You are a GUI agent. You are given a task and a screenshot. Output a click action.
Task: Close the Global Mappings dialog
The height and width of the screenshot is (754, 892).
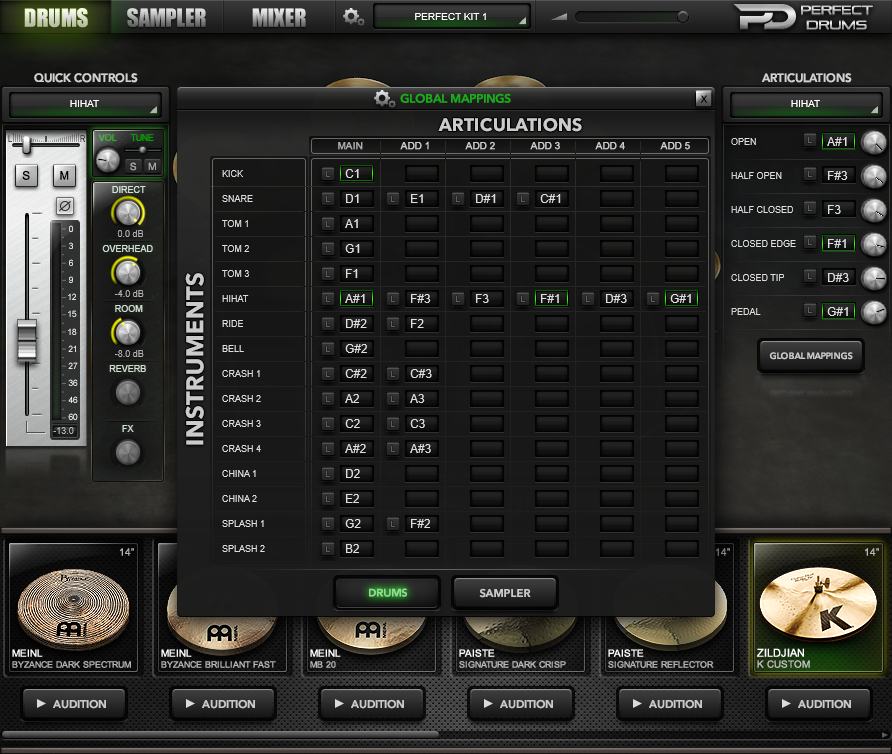tap(704, 98)
